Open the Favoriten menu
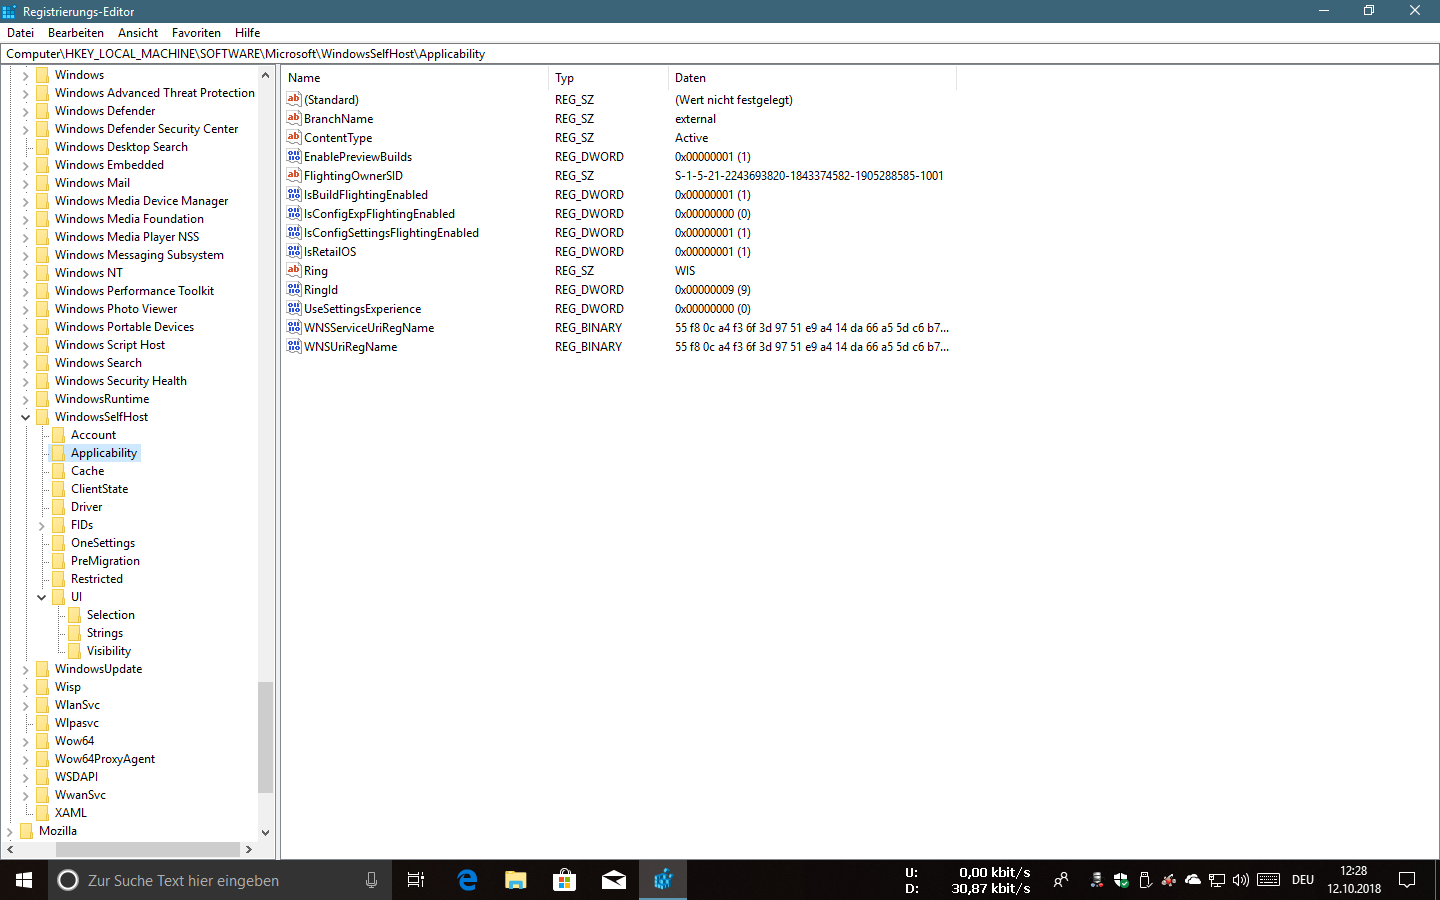 [x=196, y=33]
